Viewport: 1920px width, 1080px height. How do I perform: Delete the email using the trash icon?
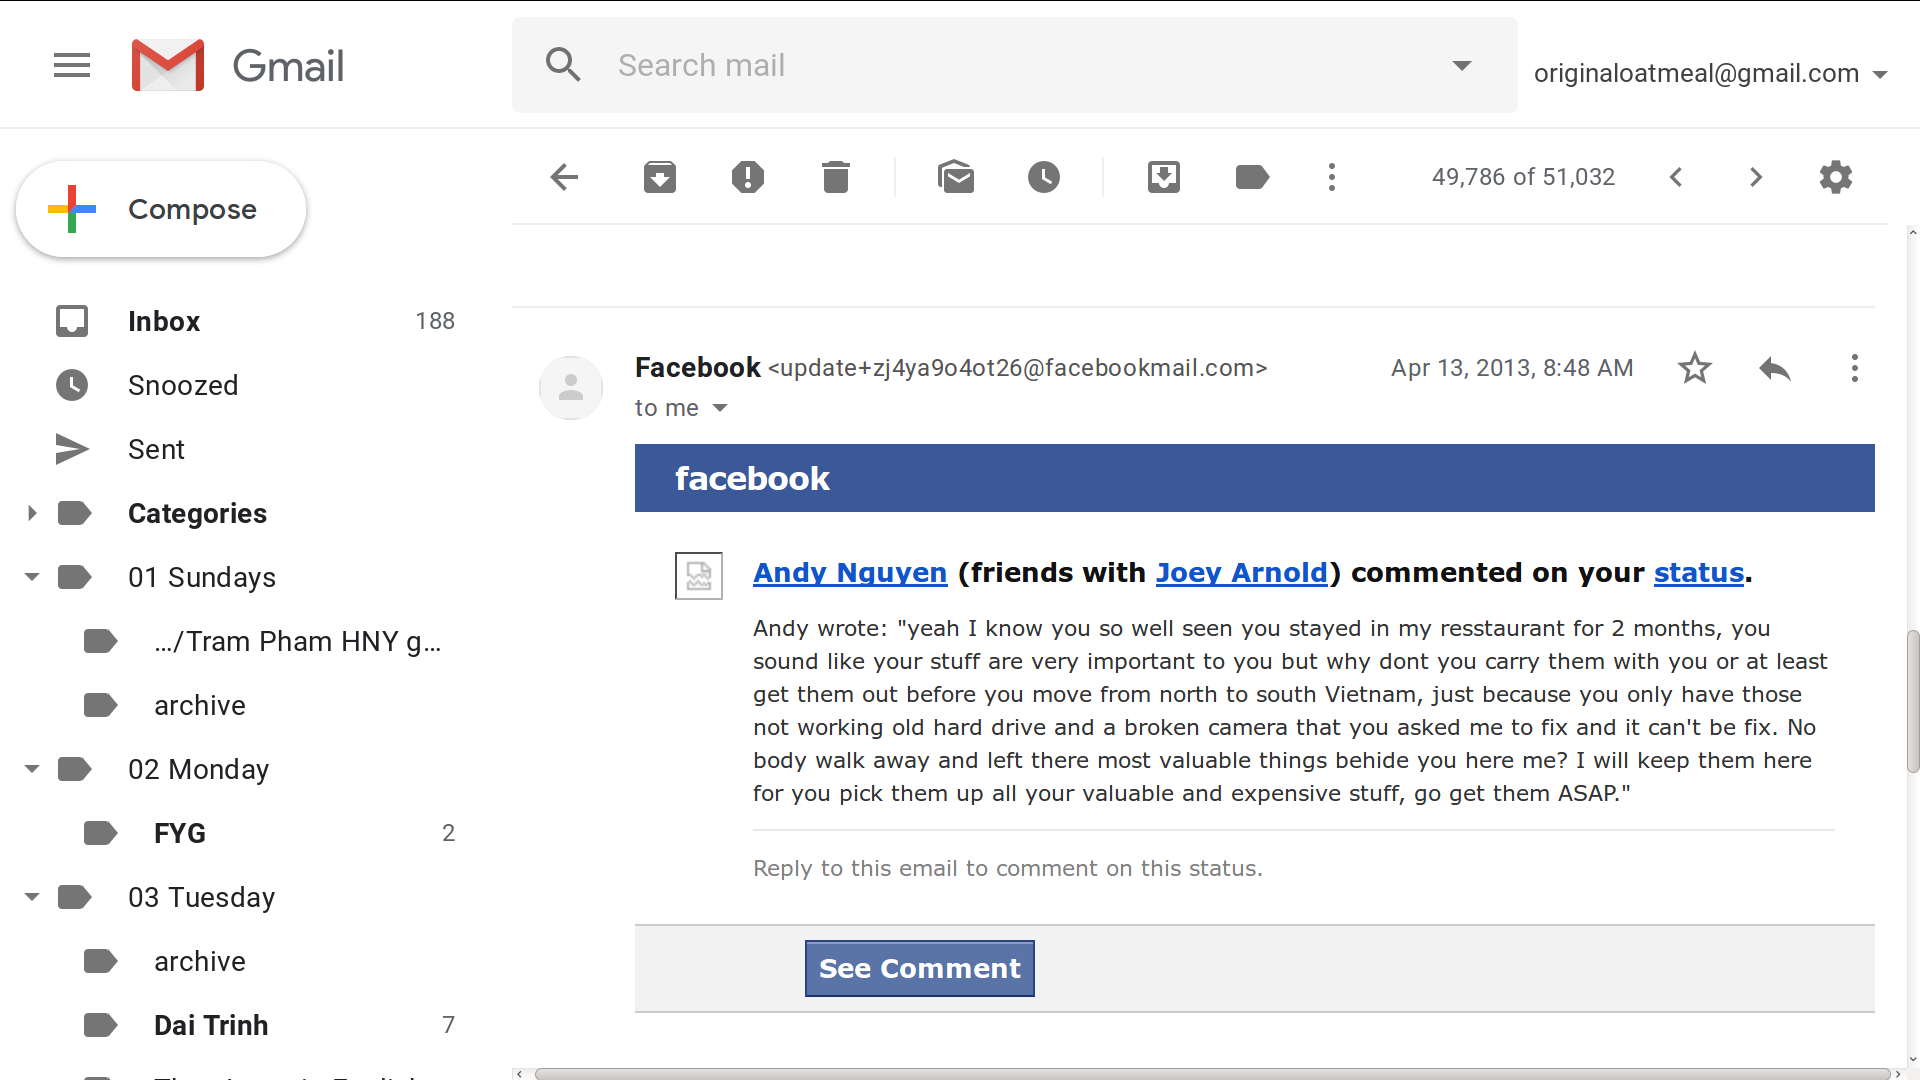click(836, 177)
